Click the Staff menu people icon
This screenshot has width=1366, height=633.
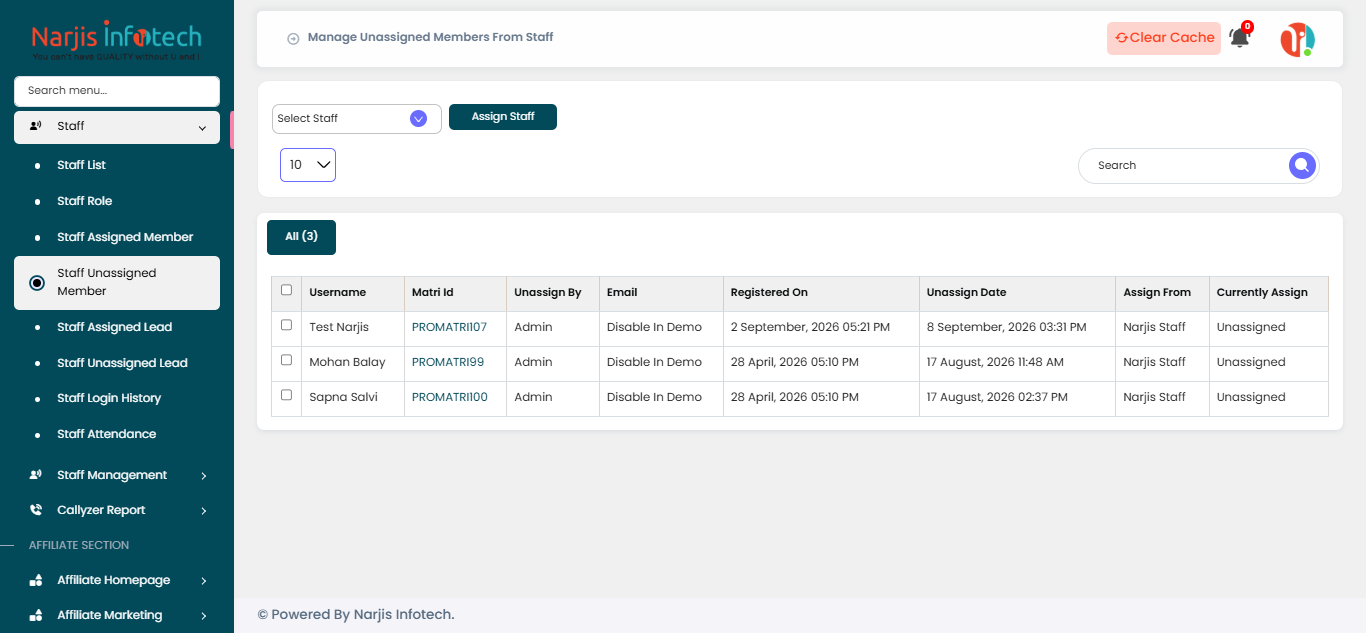pos(35,126)
